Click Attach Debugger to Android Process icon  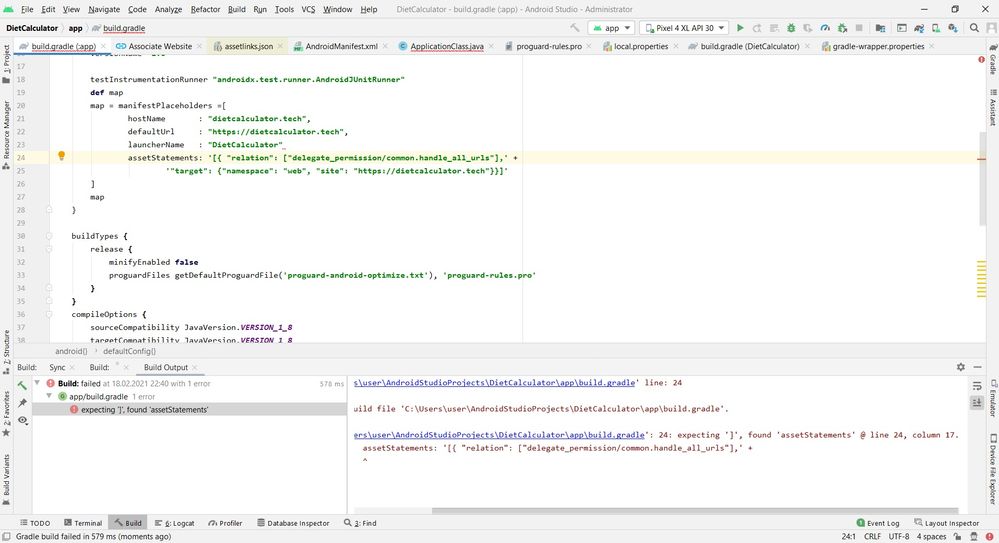(842, 28)
